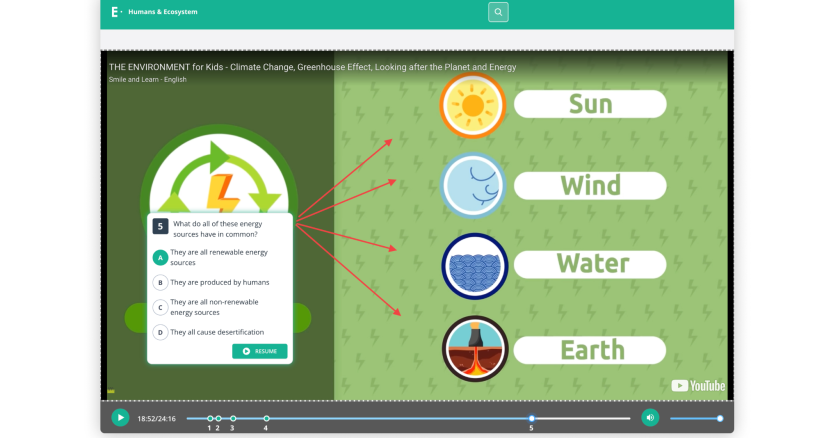Open the video title link at top of player
The height and width of the screenshot is (438, 840).
pos(312,67)
